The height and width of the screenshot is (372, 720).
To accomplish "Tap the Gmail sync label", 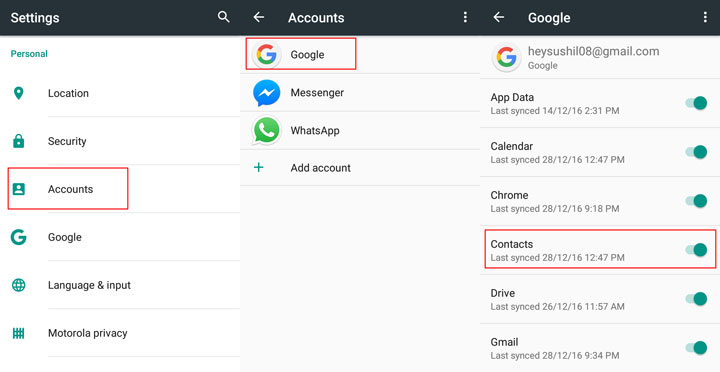I will pyautogui.click(x=504, y=342).
